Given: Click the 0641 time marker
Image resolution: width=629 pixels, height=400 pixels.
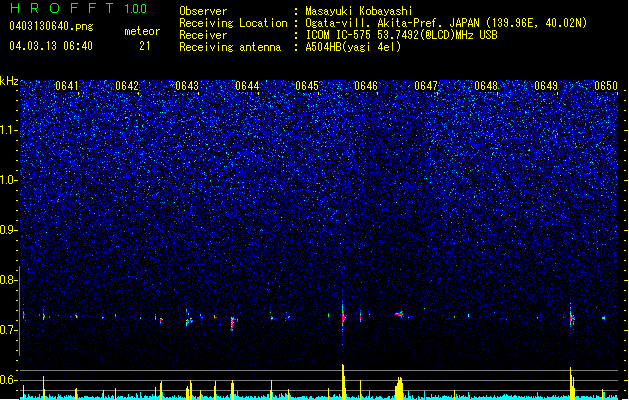Looking at the screenshot, I should tap(67, 86).
